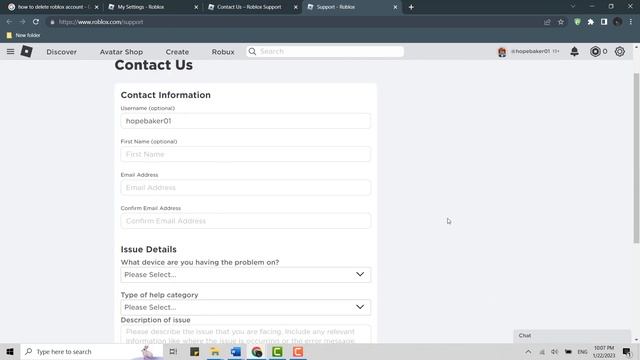Open the Word app on the taskbar
This screenshot has height=360, width=640.
[236, 351]
